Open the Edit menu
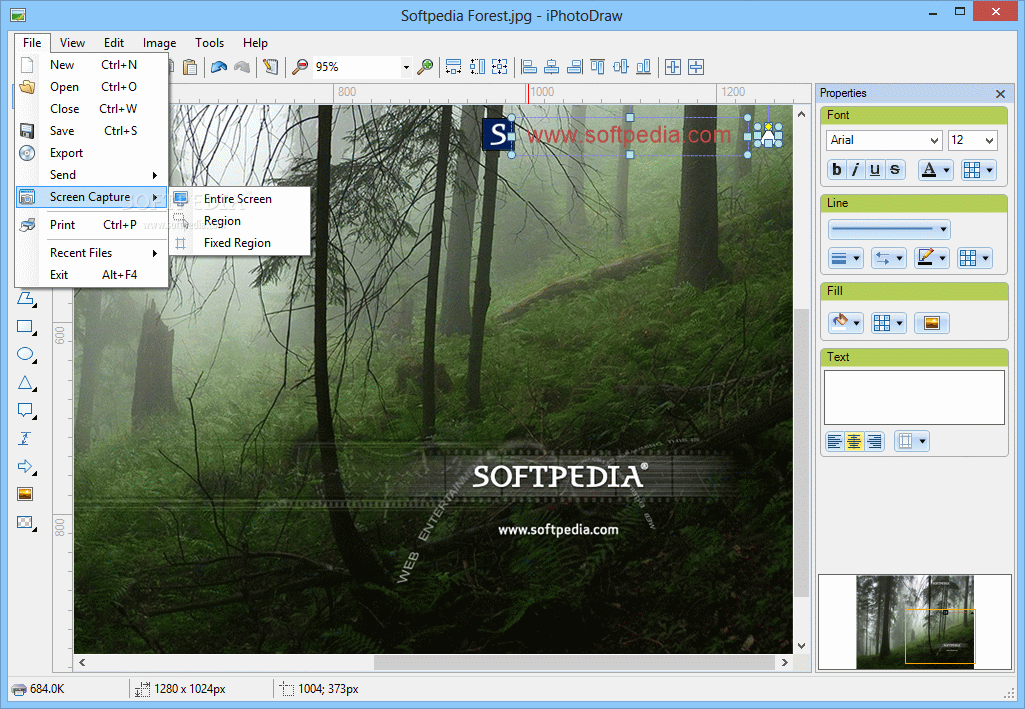The width and height of the screenshot is (1025, 709). [114, 42]
